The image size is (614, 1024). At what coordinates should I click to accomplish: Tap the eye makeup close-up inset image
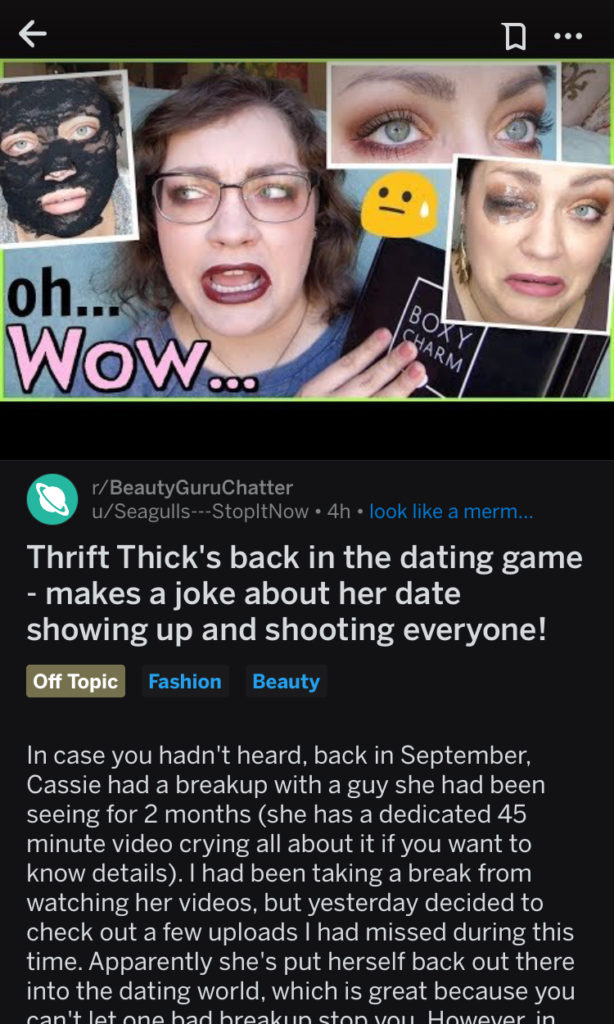[x=444, y=114]
